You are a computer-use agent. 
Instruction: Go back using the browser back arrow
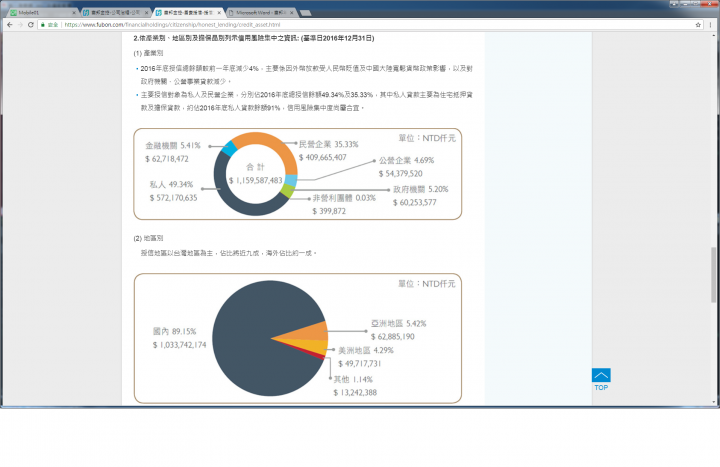click(10, 25)
